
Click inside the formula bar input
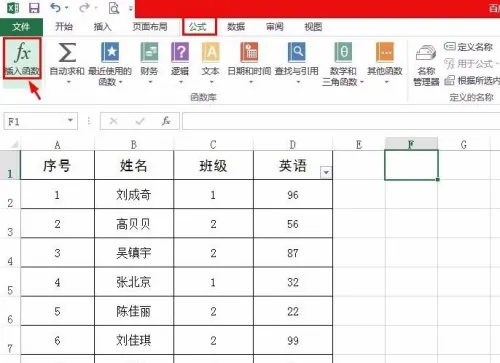(x=341, y=121)
